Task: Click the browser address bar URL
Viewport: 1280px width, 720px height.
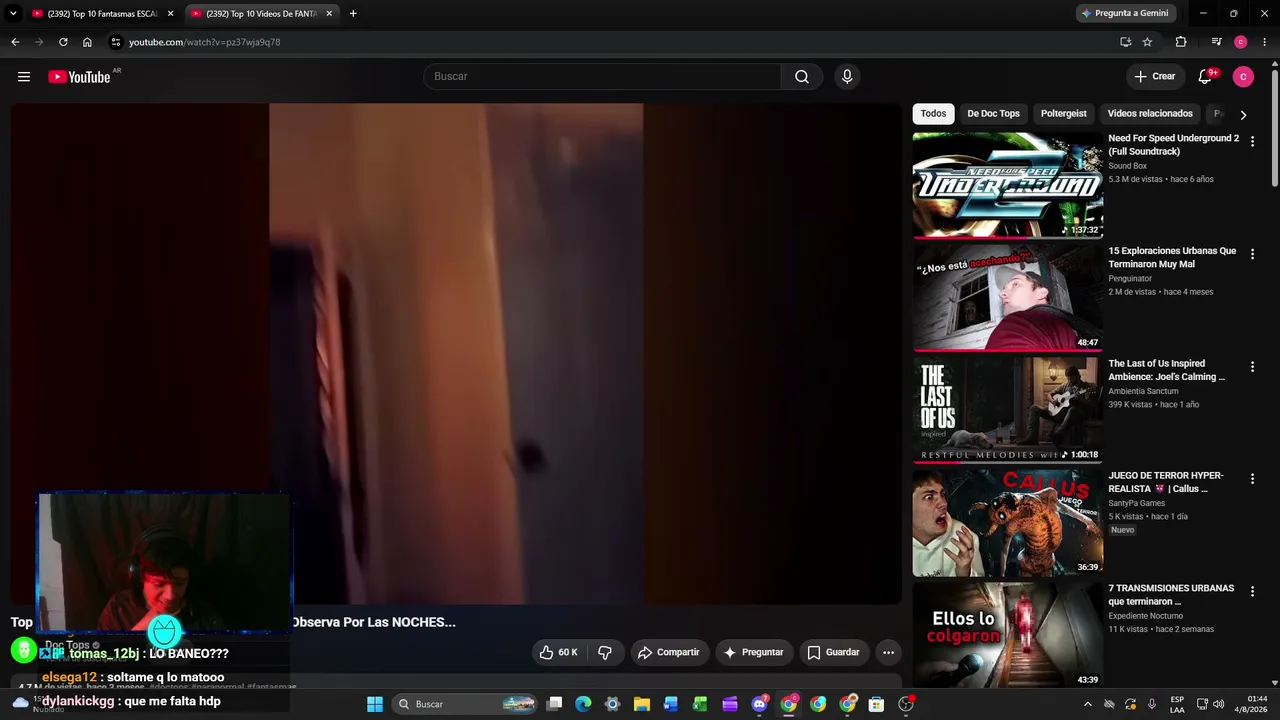Action: click(x=205, y=42)
